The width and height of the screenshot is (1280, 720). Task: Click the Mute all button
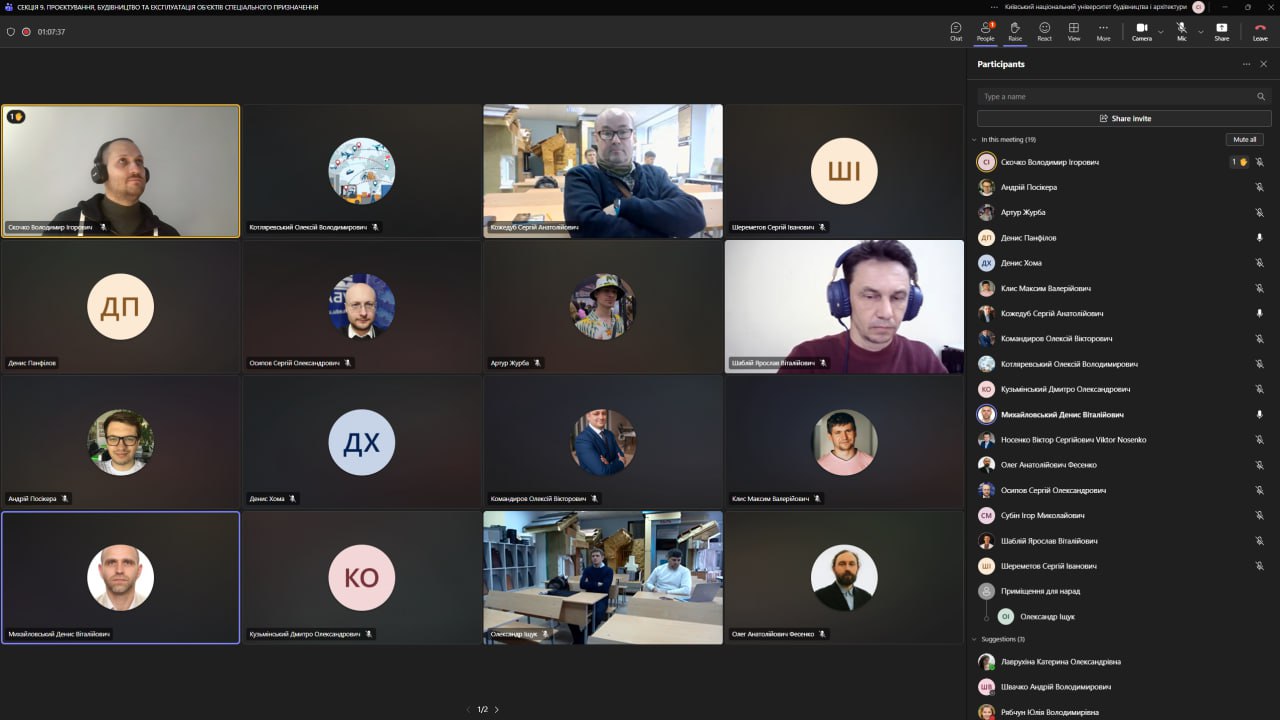(1244, 140)
